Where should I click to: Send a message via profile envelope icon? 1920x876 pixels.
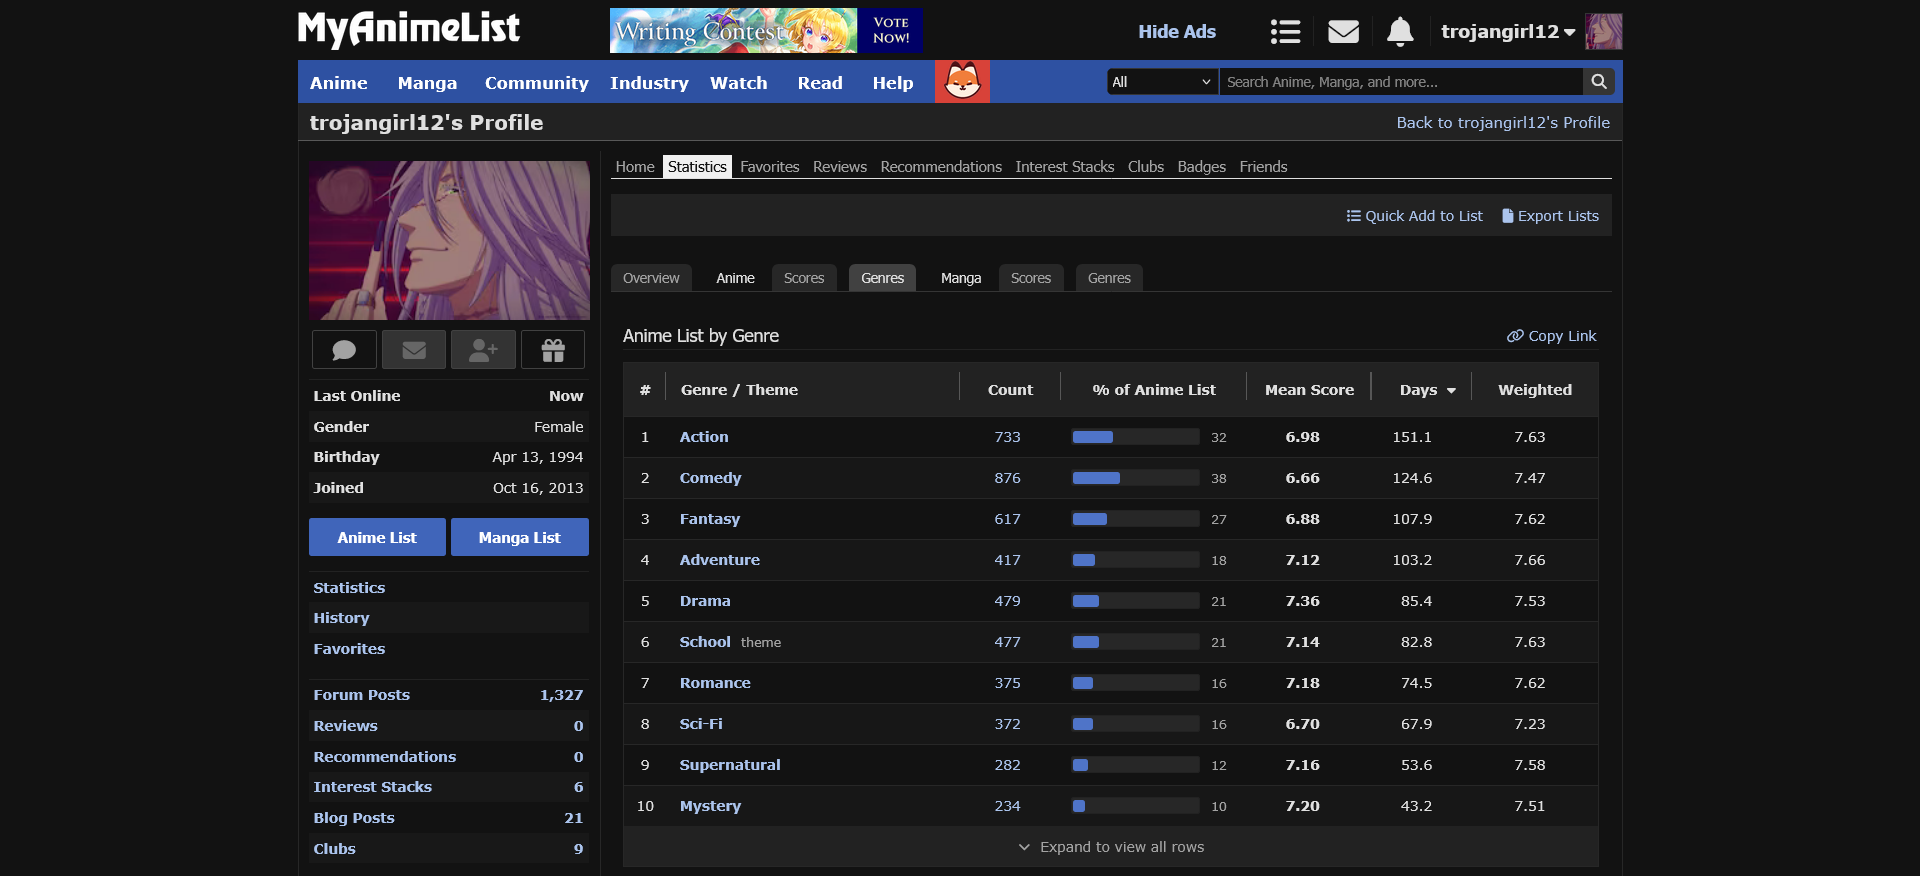414,350
